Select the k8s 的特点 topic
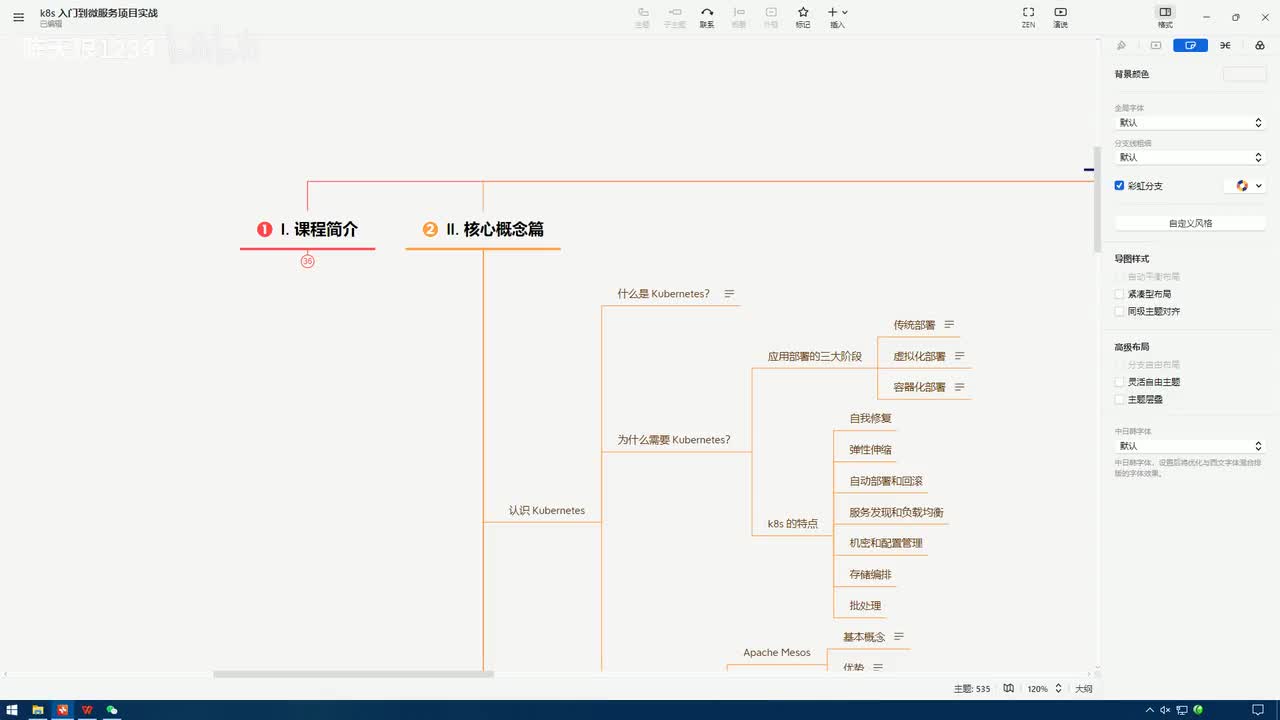 click(x=792, y=523)
